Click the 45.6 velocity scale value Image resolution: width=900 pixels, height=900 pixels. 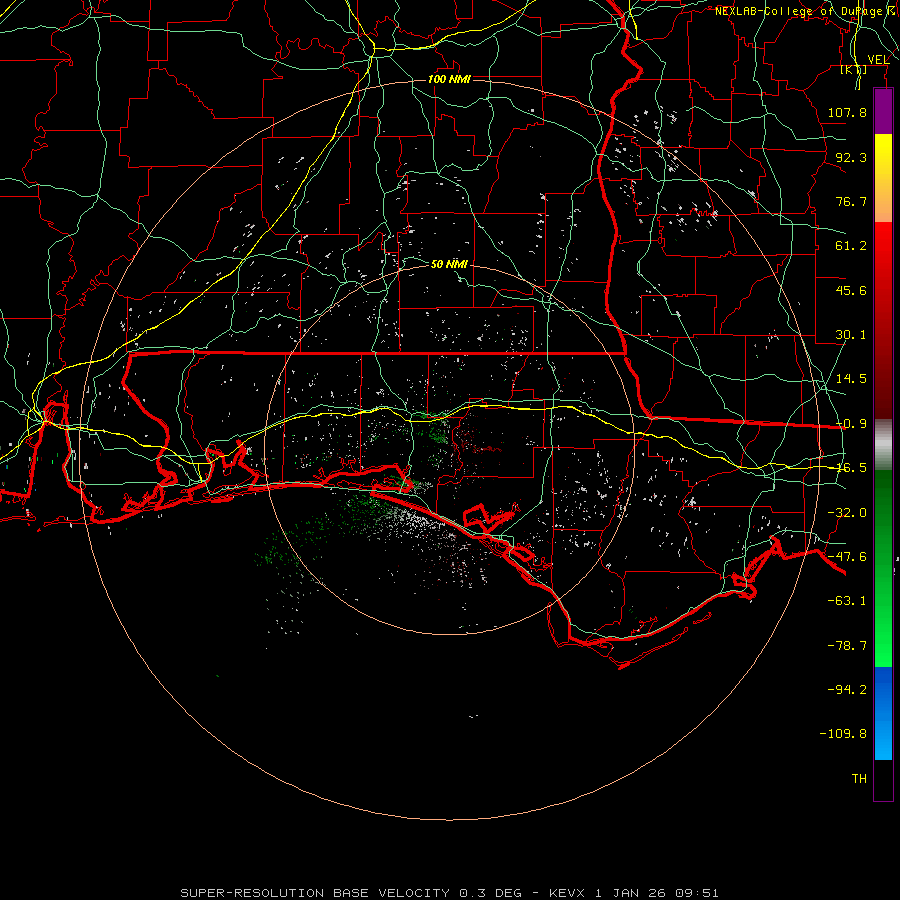click(x=851, y=290)
